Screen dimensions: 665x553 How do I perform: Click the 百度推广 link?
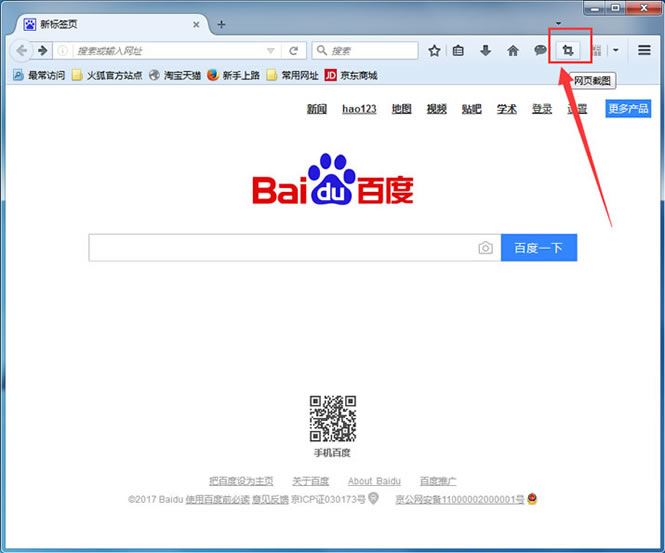438,481
